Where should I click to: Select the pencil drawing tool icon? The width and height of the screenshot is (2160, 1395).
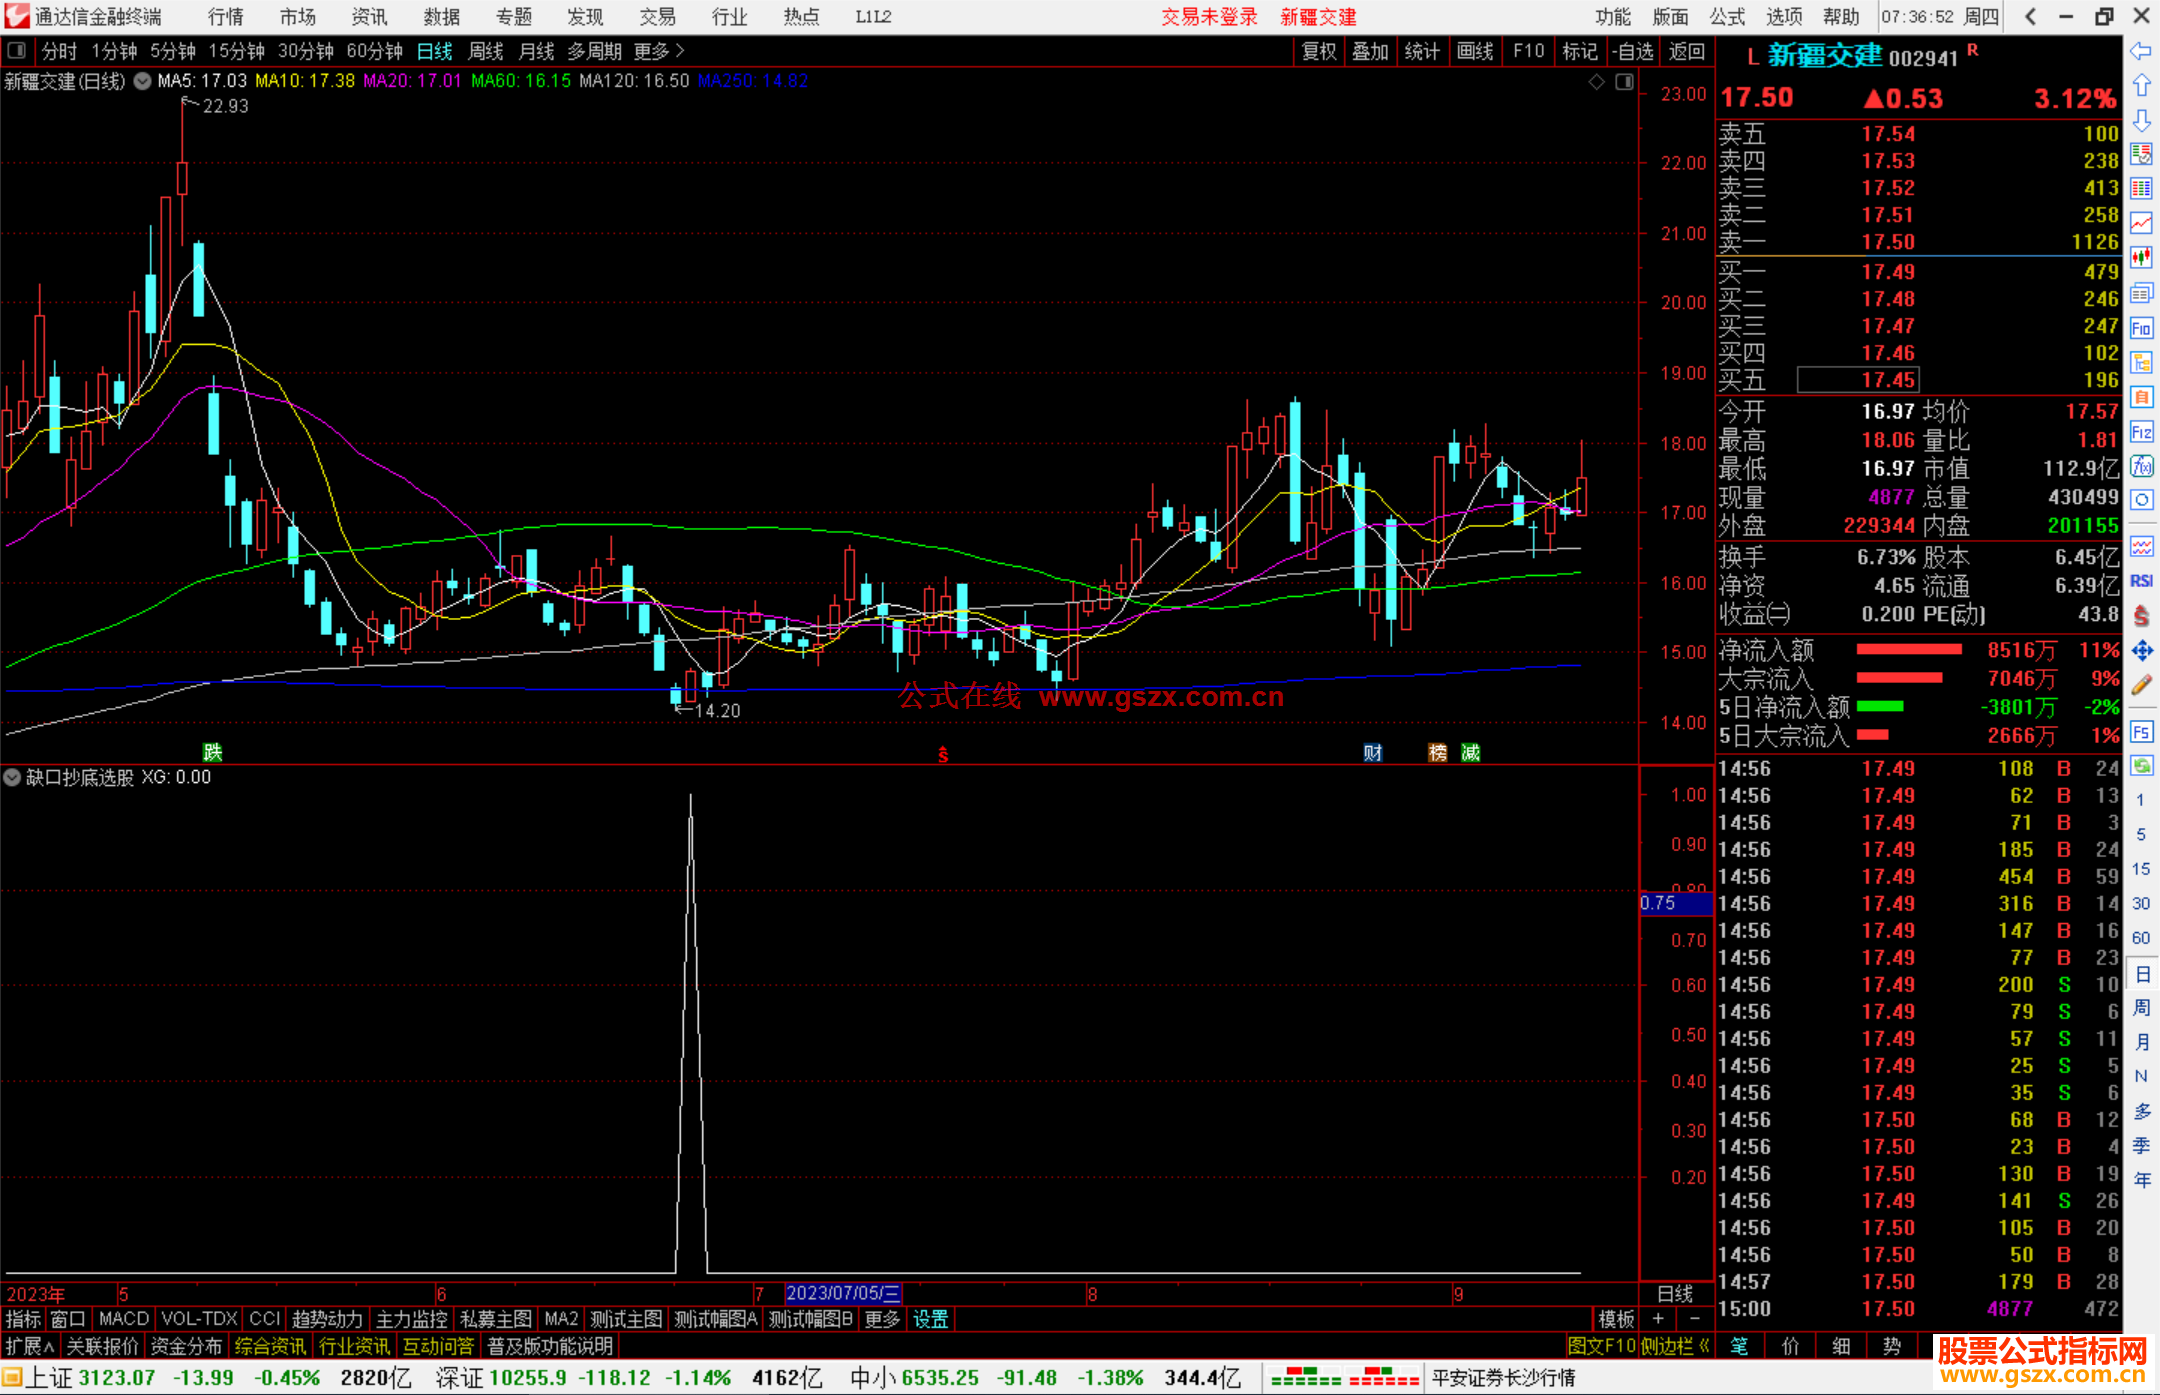(x=2141, y=685)
